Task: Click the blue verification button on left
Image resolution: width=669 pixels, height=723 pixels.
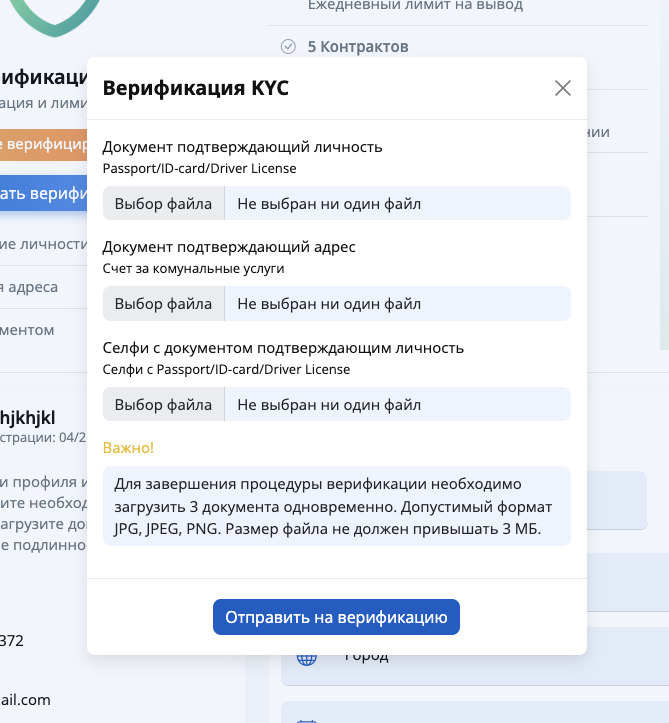Action: [x=43, y=193]
